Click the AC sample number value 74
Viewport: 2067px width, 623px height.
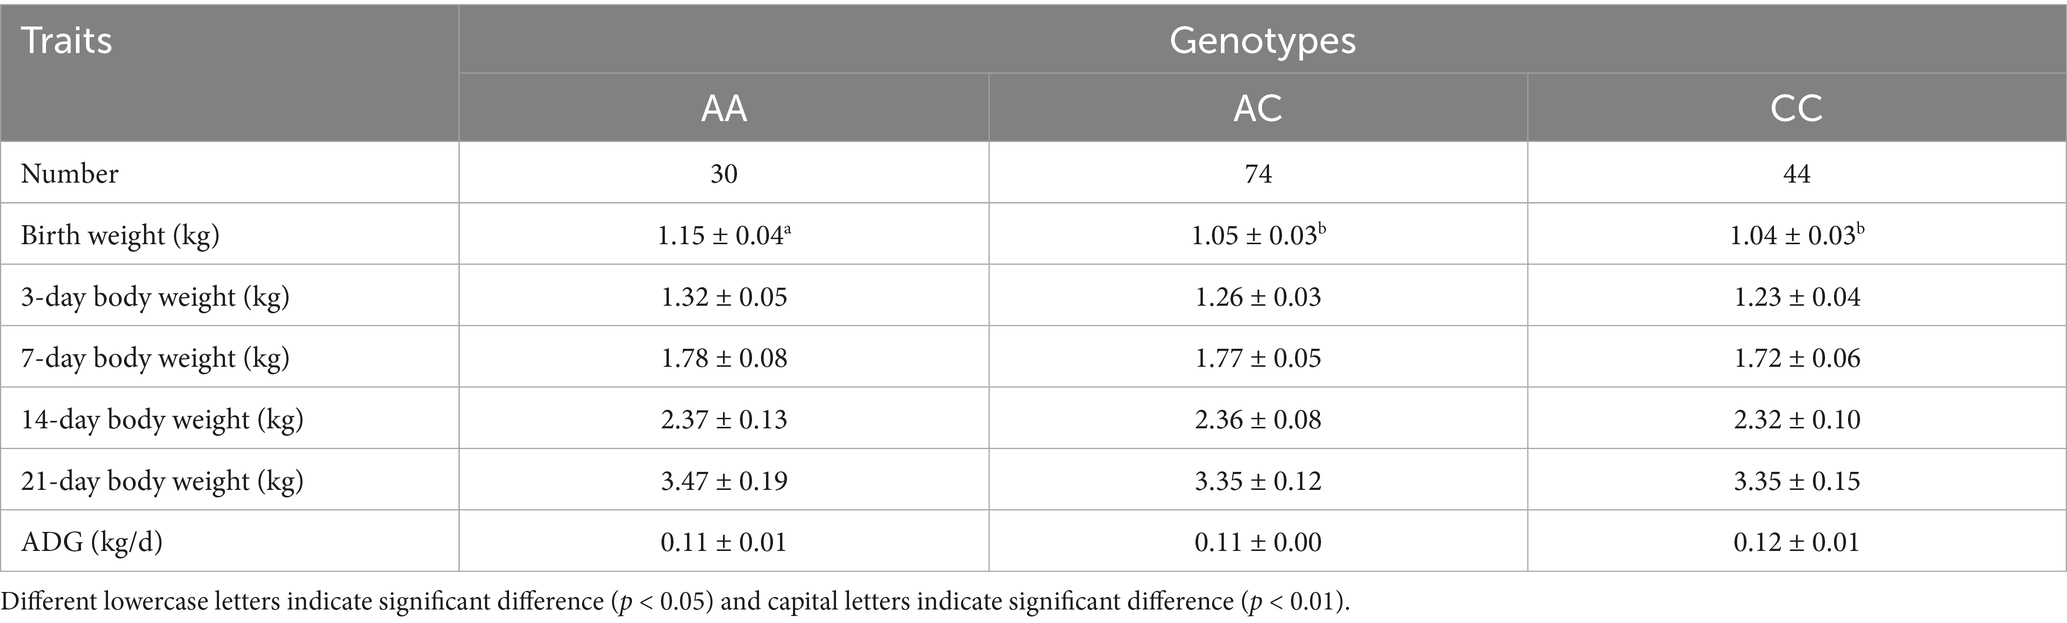[x=1257, y=174]
